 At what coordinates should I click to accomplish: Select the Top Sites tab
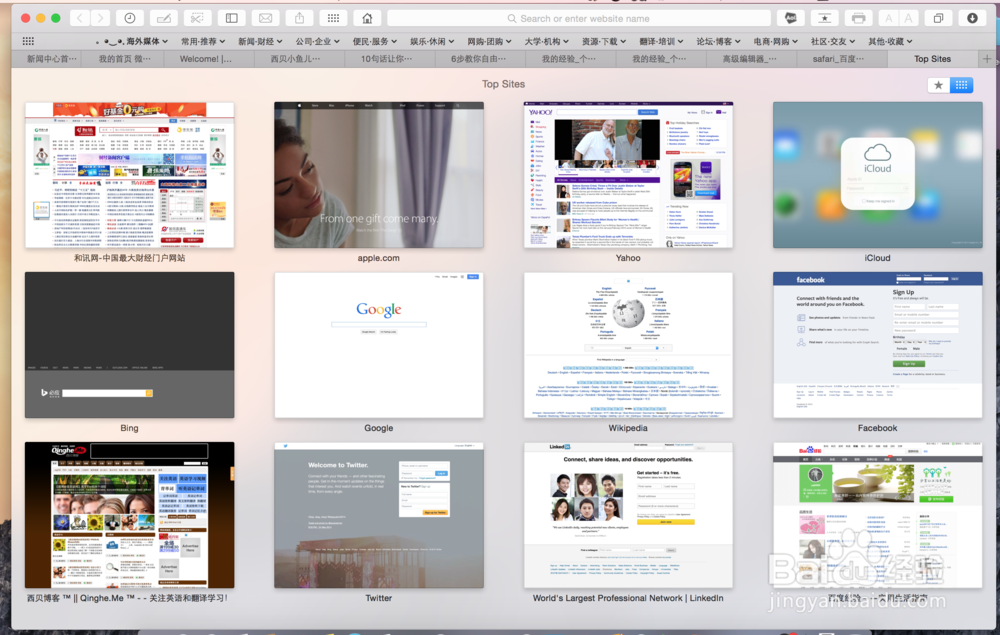pyautogui.click(x=932, y=59)
